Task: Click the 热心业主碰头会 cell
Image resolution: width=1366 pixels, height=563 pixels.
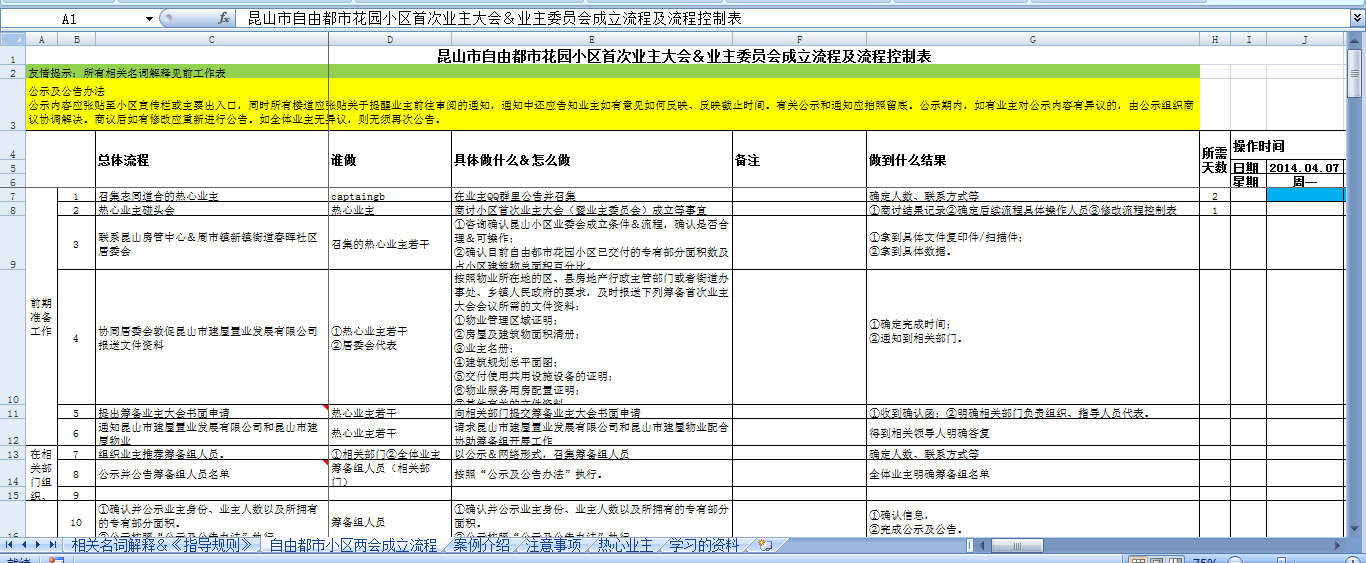Action: coord(212,210)
